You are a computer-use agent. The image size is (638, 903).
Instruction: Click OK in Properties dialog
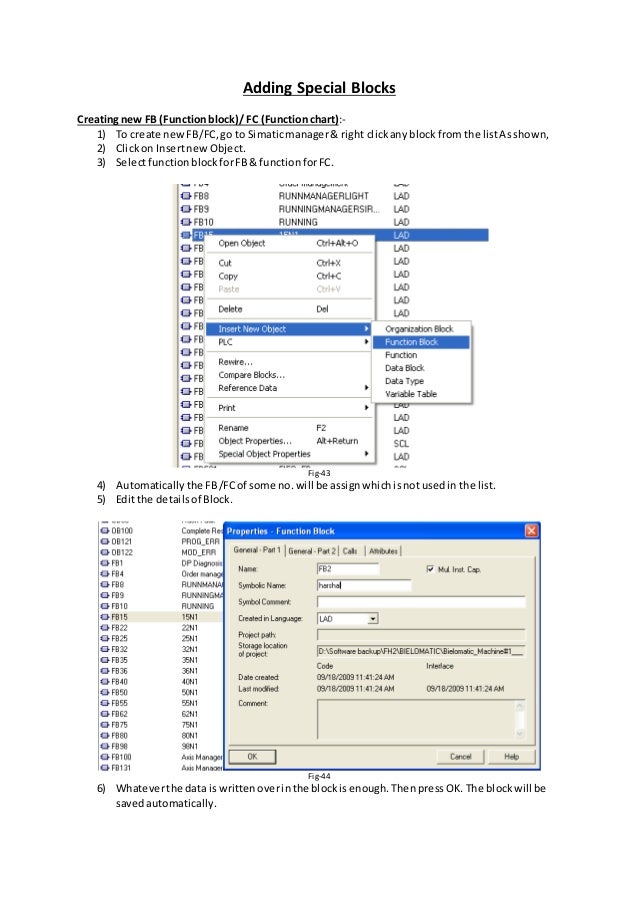click(x=252, y=757)
